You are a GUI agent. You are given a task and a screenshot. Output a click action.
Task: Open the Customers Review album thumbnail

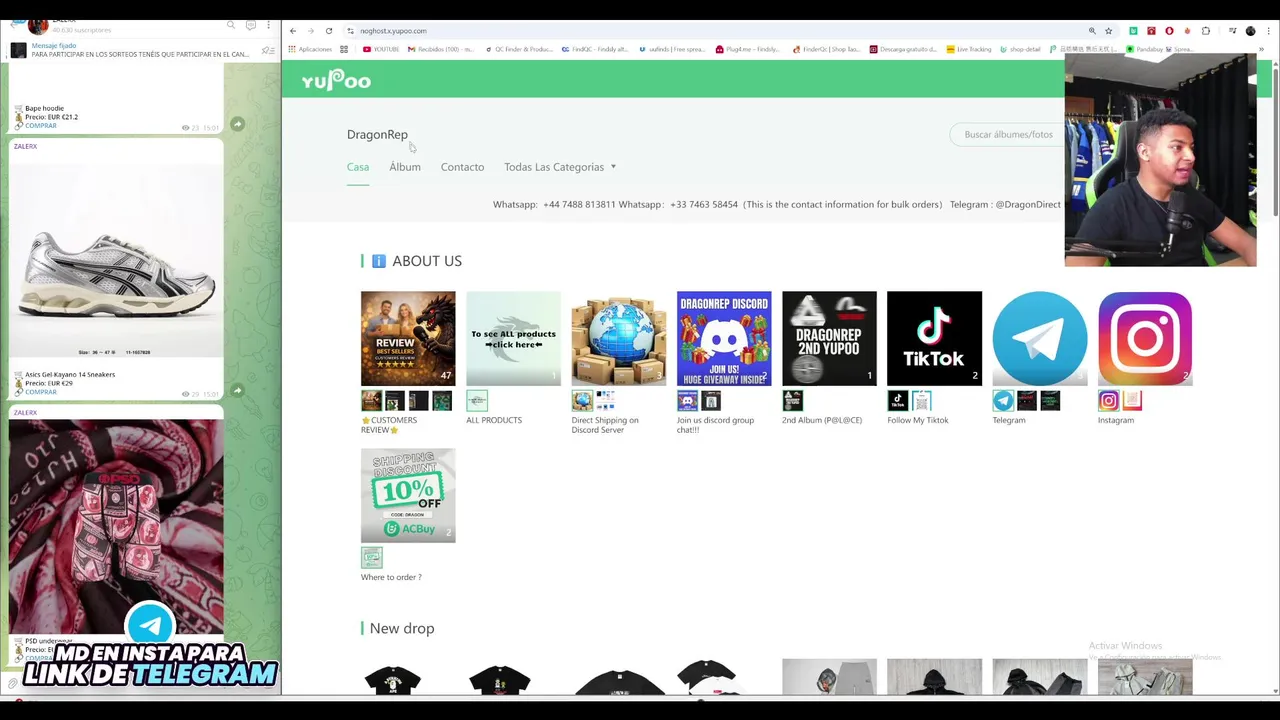point(408,338)
